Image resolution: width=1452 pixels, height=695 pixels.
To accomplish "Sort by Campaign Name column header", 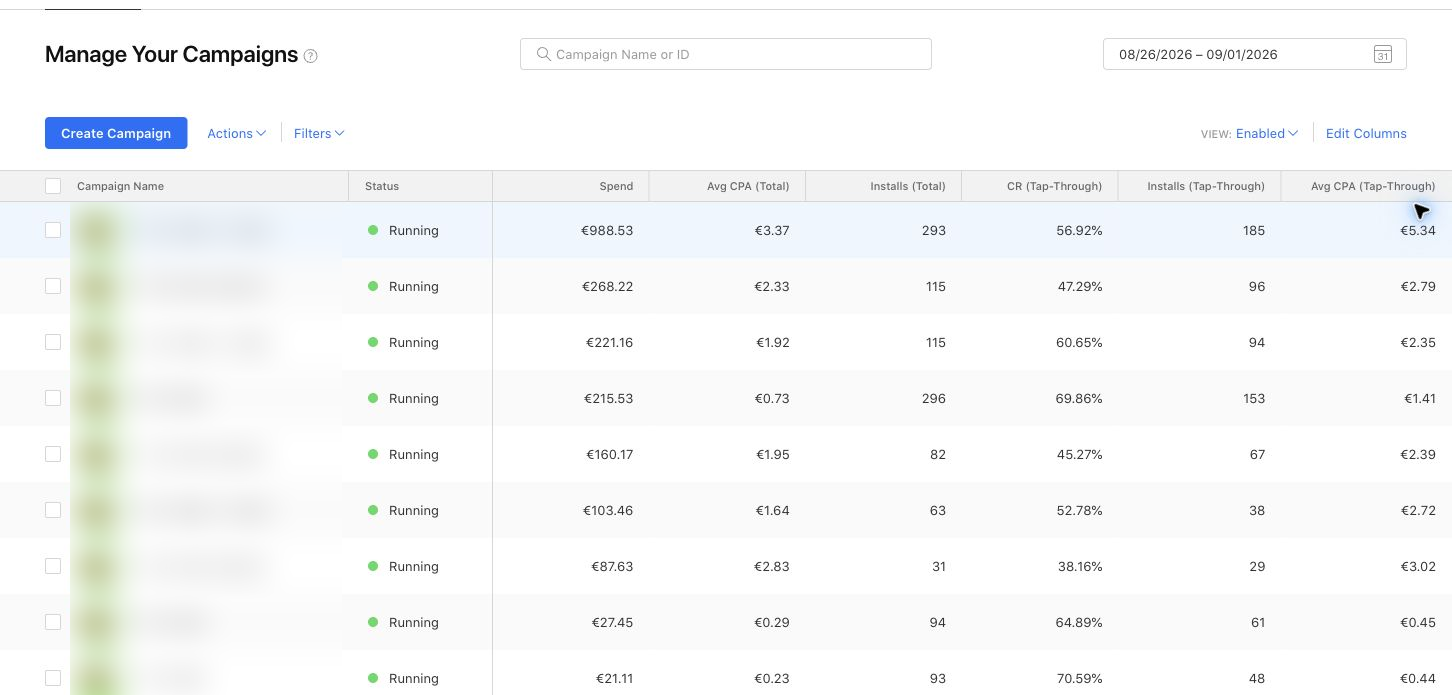I will tap(120, 186).
